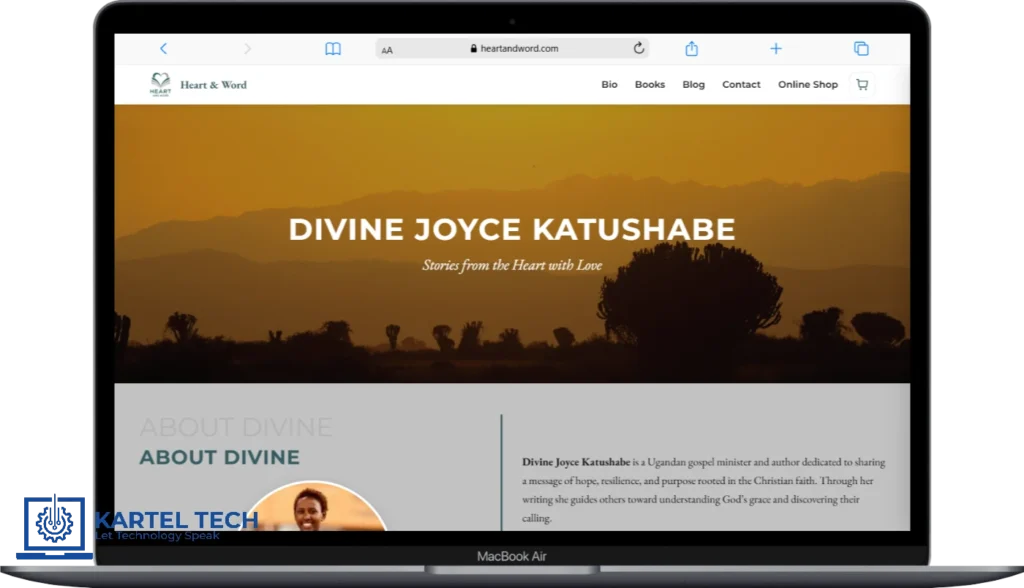Click the circular portrait photo of Divine

314,508
